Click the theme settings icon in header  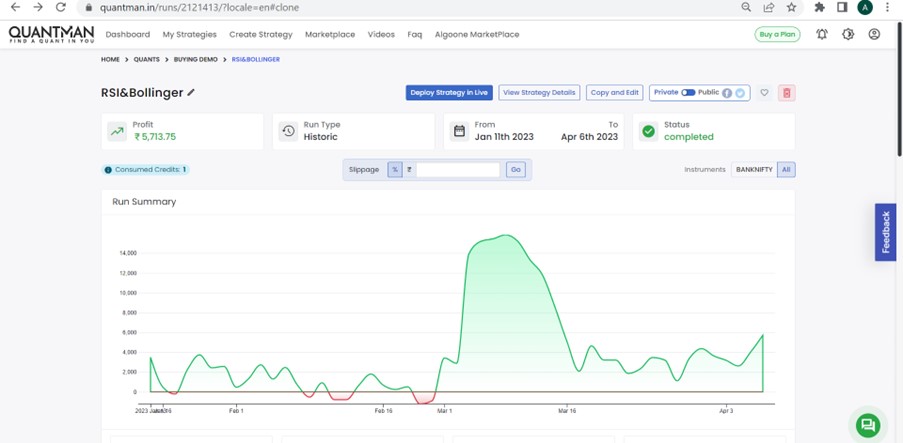(848, 34)
